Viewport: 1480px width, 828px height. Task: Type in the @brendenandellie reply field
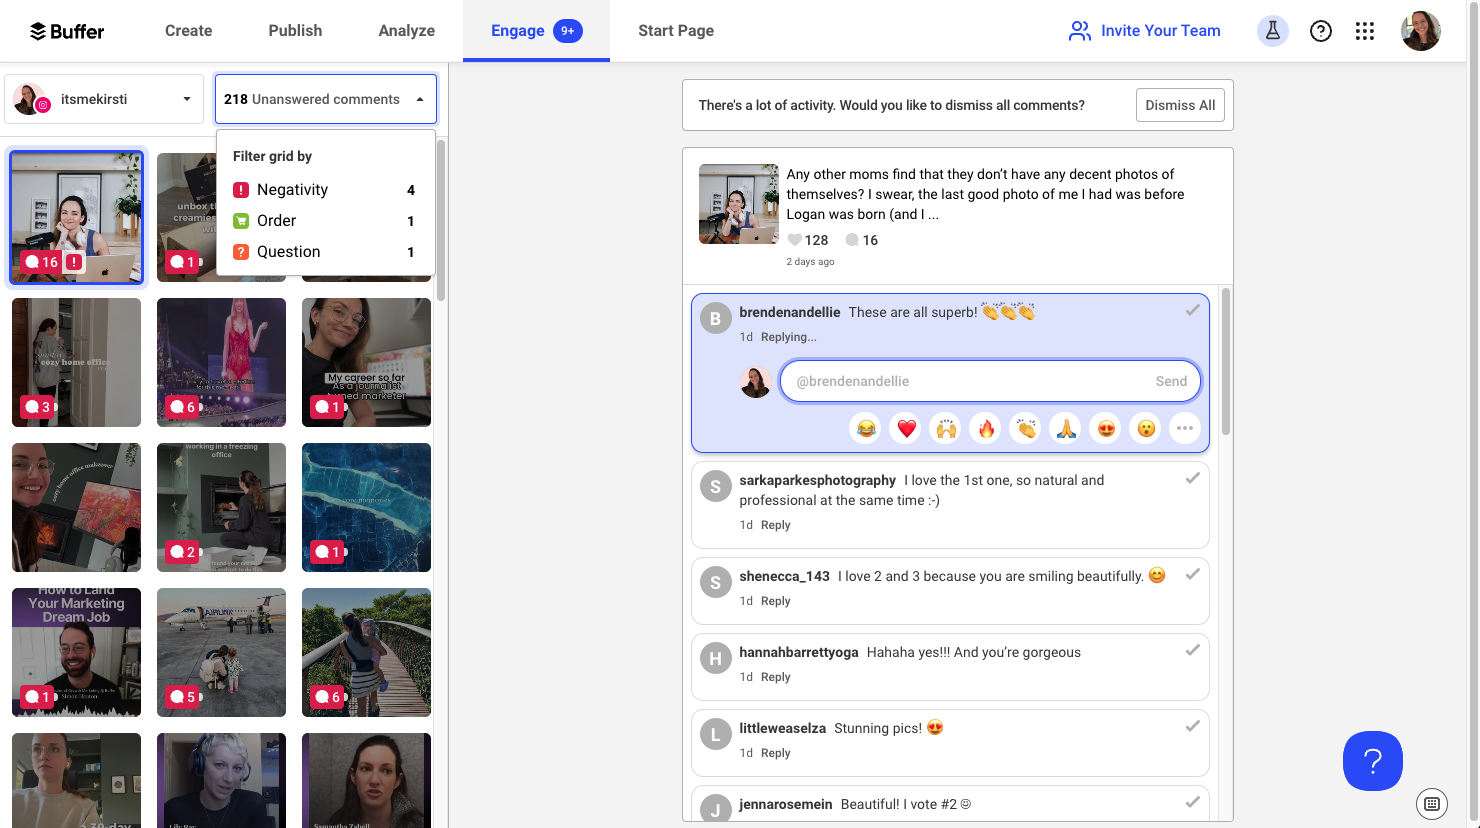pos(965,381)
